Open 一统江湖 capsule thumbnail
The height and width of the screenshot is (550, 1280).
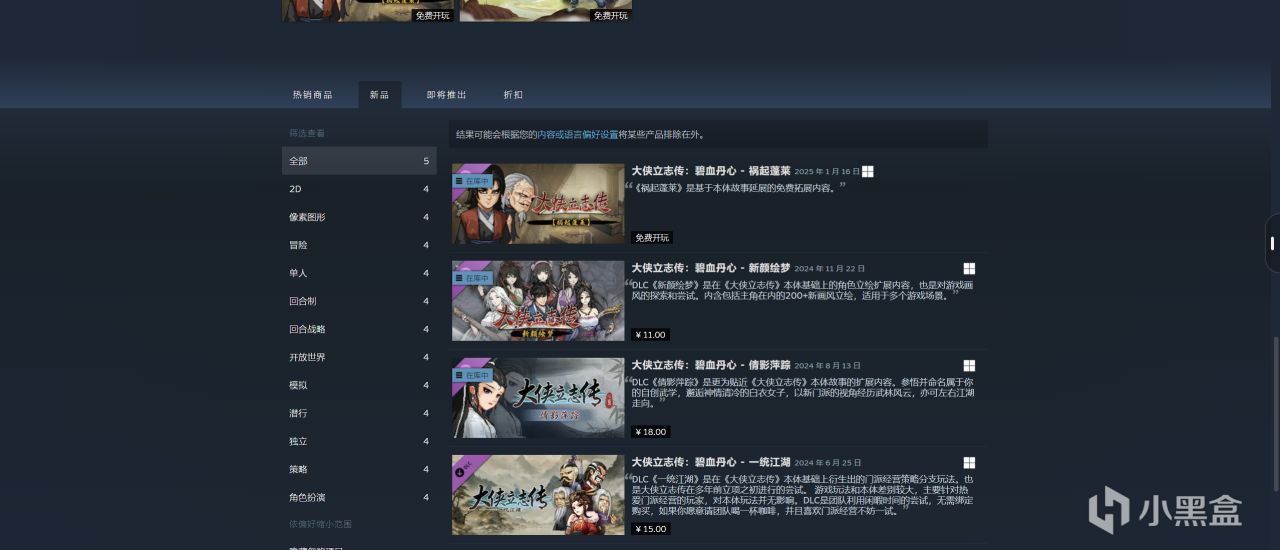coord(538,495)
